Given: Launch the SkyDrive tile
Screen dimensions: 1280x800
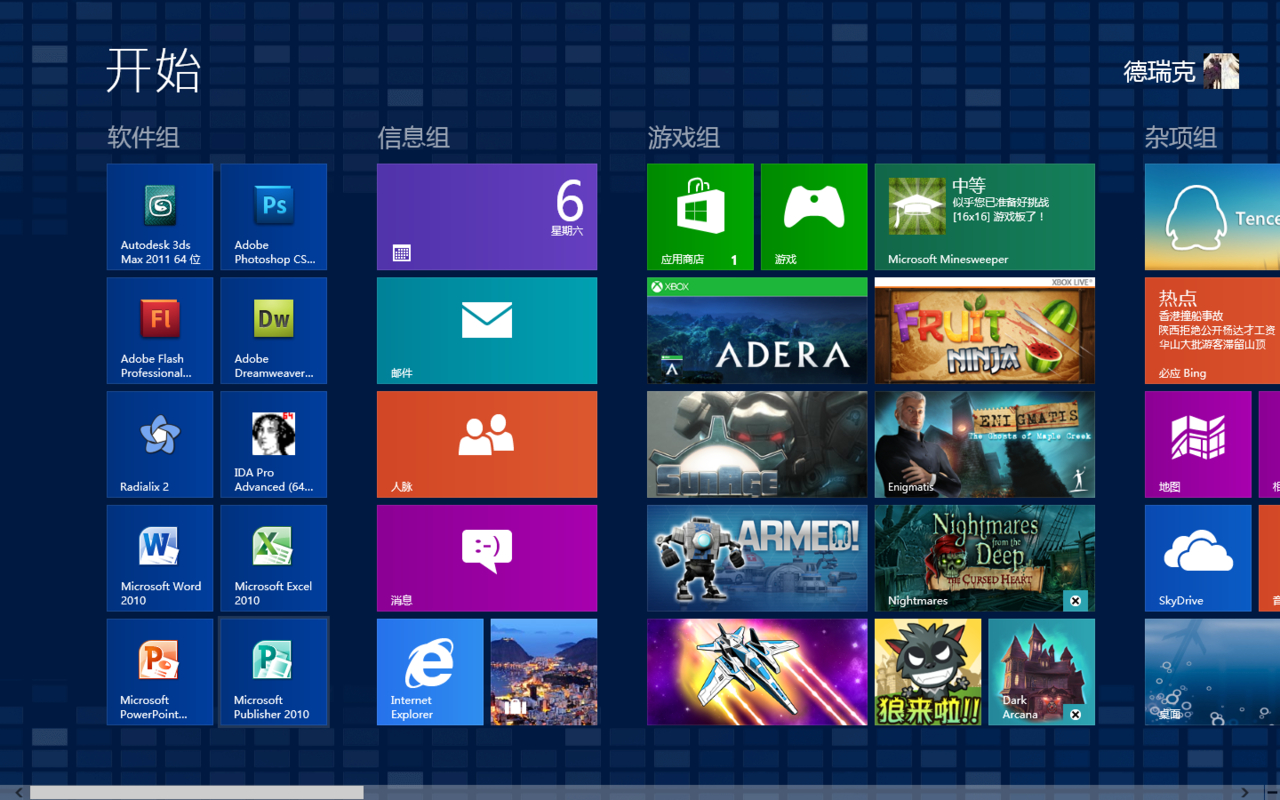Looking at the screenshot, I should 1198,559.
